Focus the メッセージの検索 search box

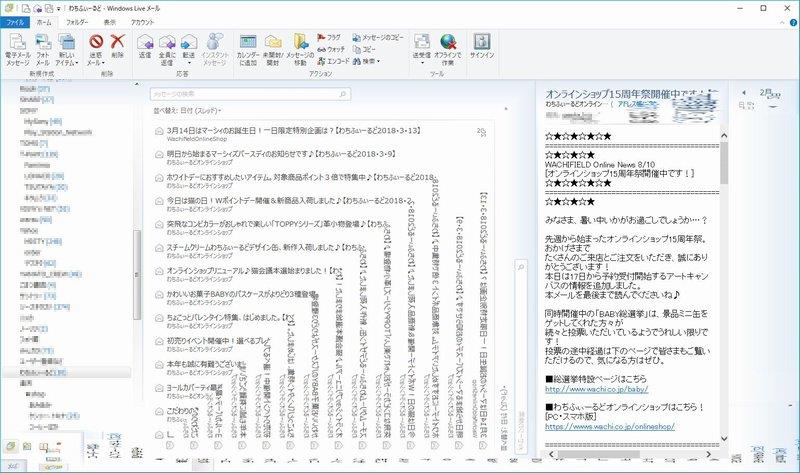(x=250, y=94)
